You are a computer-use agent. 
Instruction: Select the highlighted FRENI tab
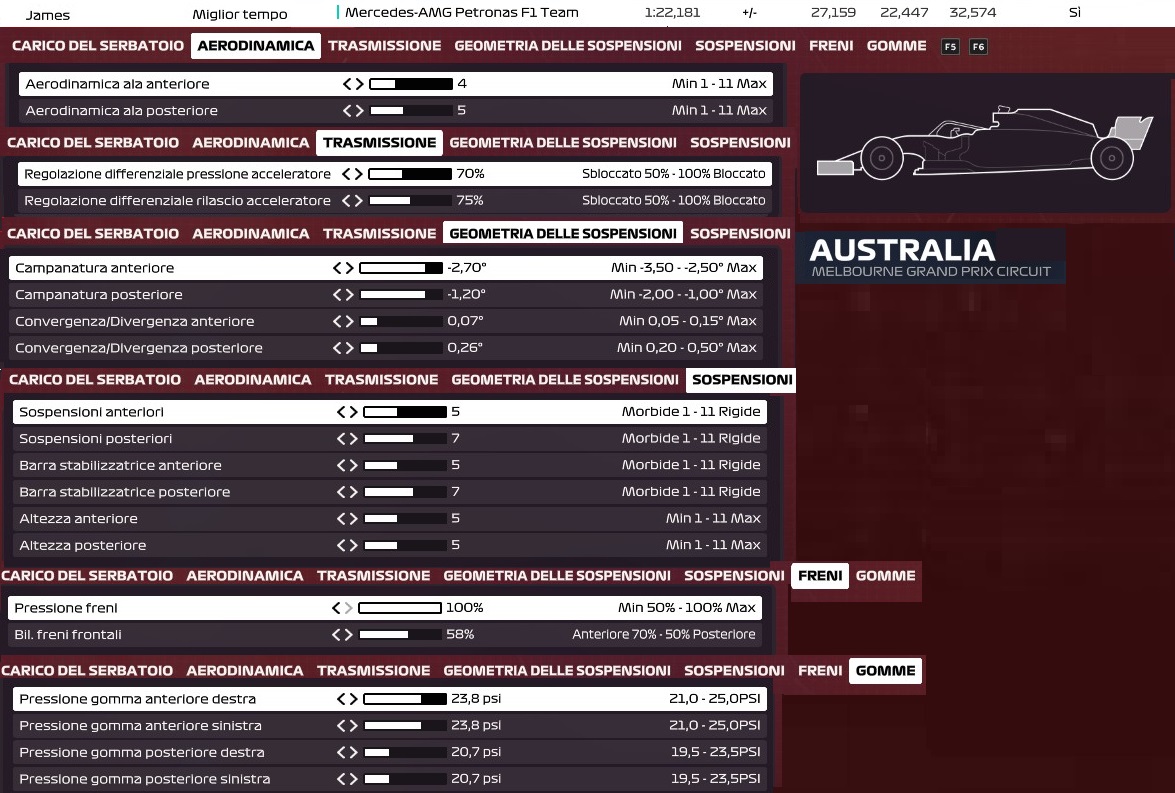[820, 576]
